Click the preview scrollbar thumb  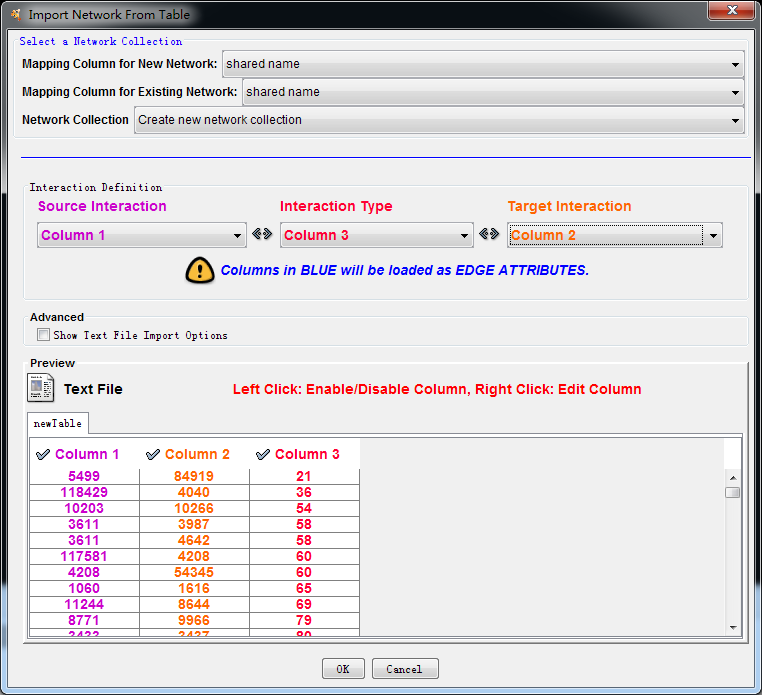(733, 492)
